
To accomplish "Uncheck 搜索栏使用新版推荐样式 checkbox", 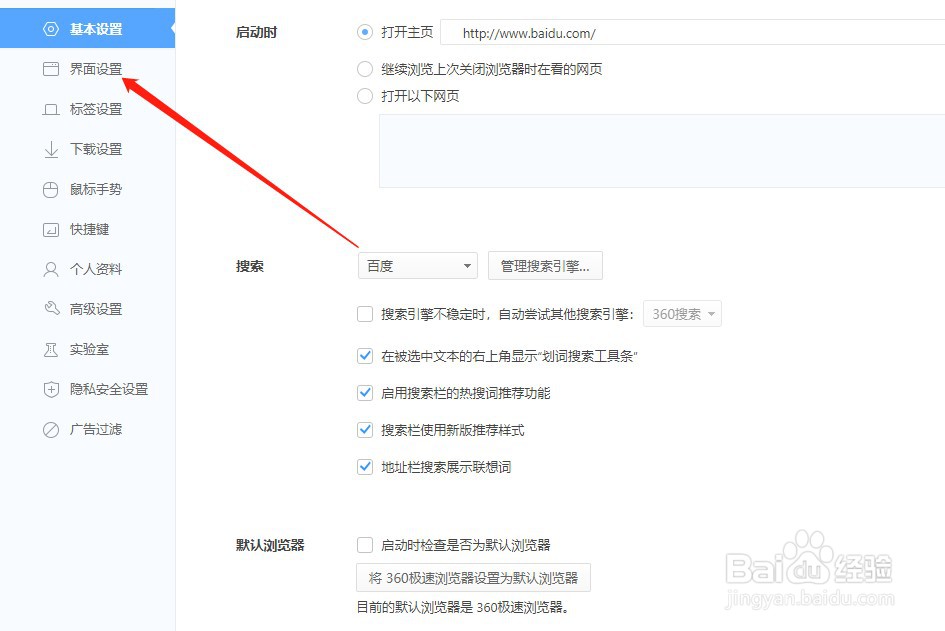I will [x=365, y=430].
